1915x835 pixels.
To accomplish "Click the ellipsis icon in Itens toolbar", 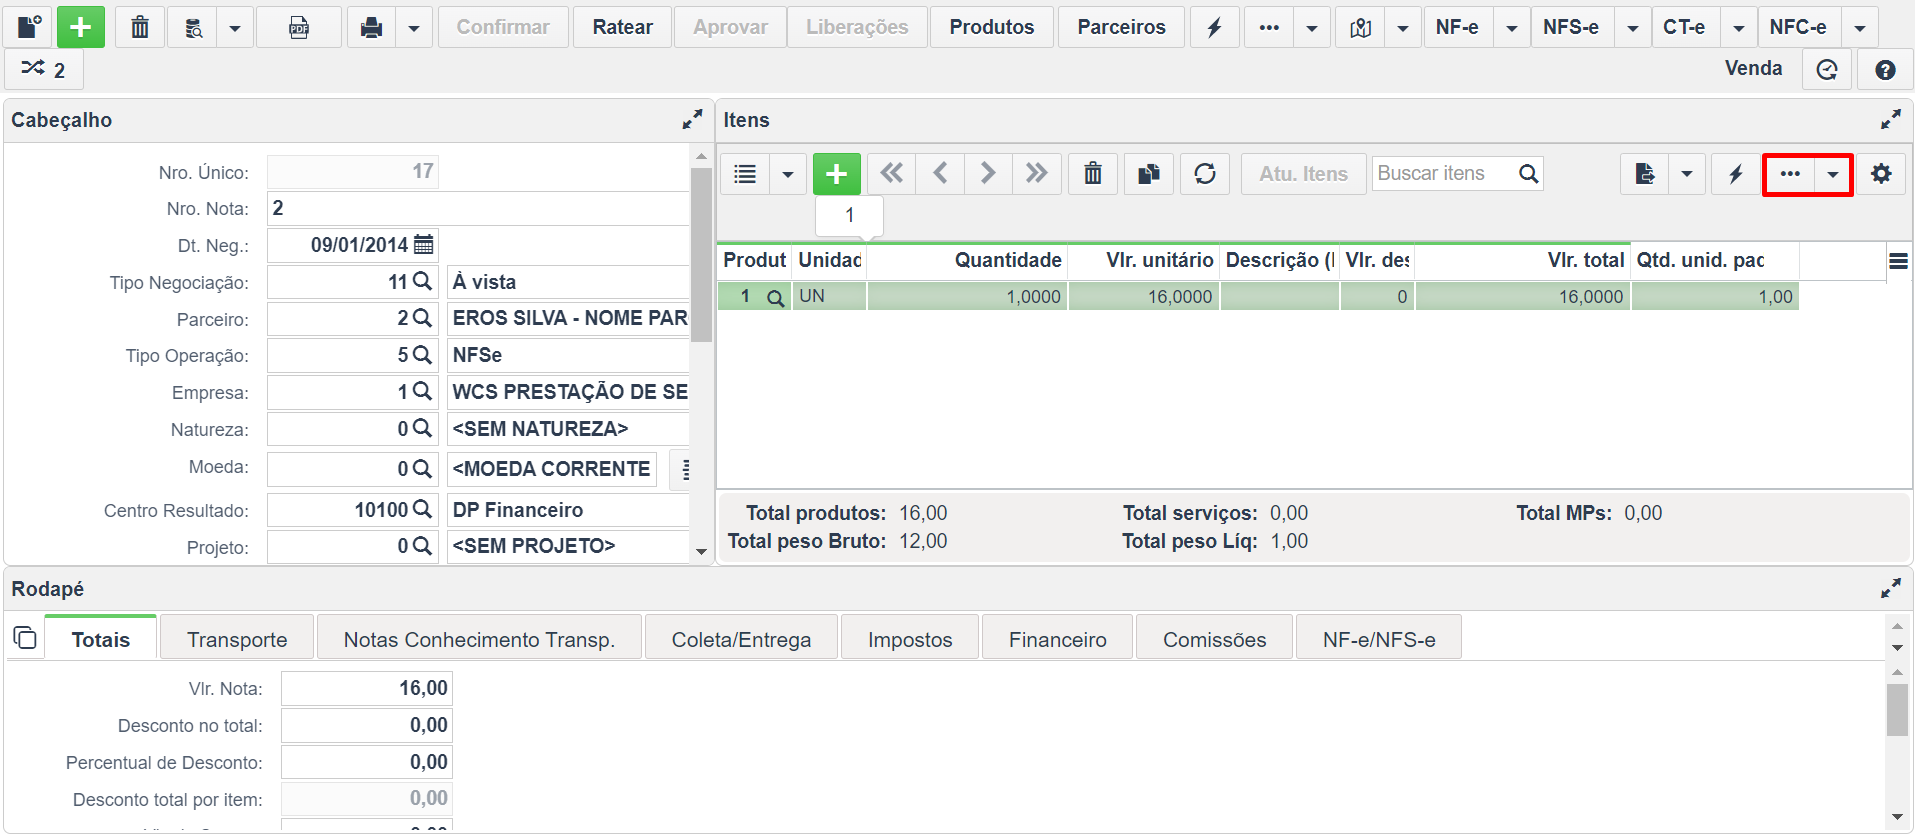I will [1790, 174].
